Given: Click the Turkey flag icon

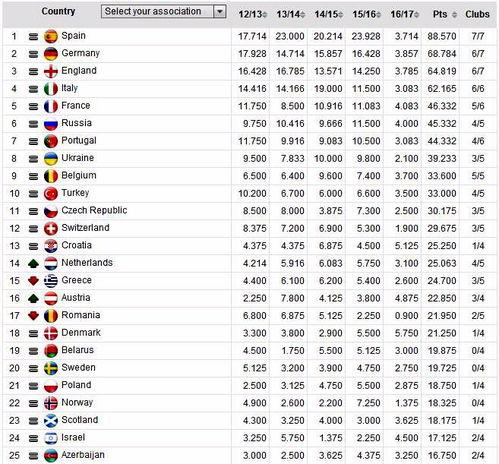Looking at the screenshot, I should [51, 194].
